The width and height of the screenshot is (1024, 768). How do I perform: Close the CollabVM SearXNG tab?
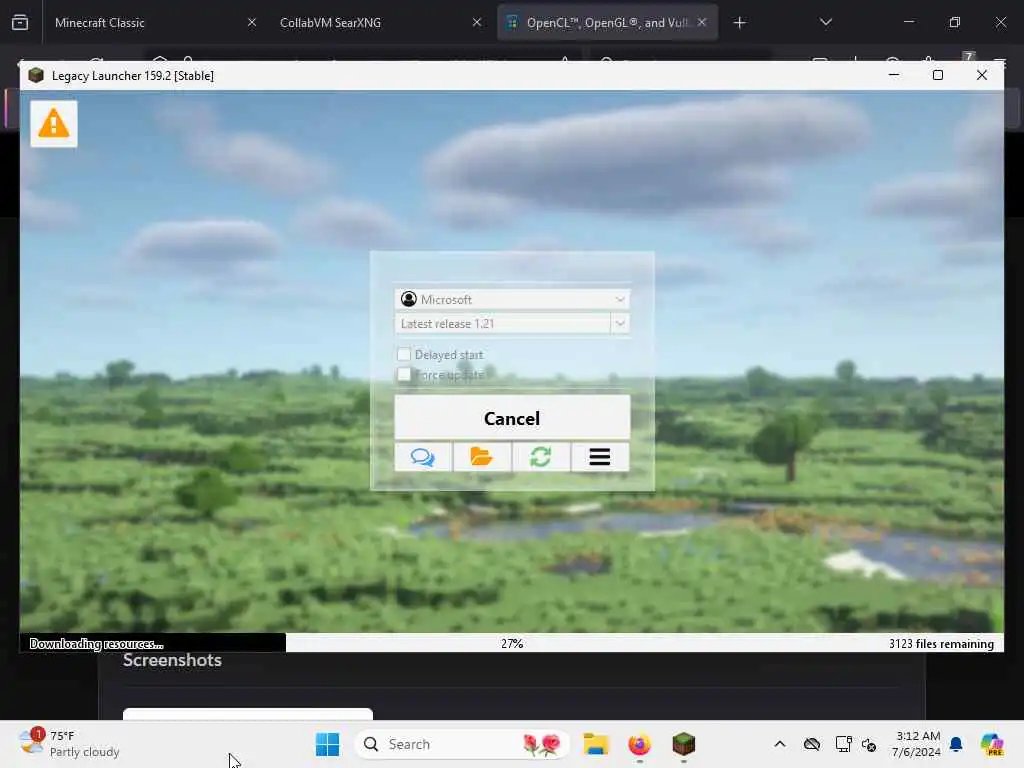click(x=477, y=22)
